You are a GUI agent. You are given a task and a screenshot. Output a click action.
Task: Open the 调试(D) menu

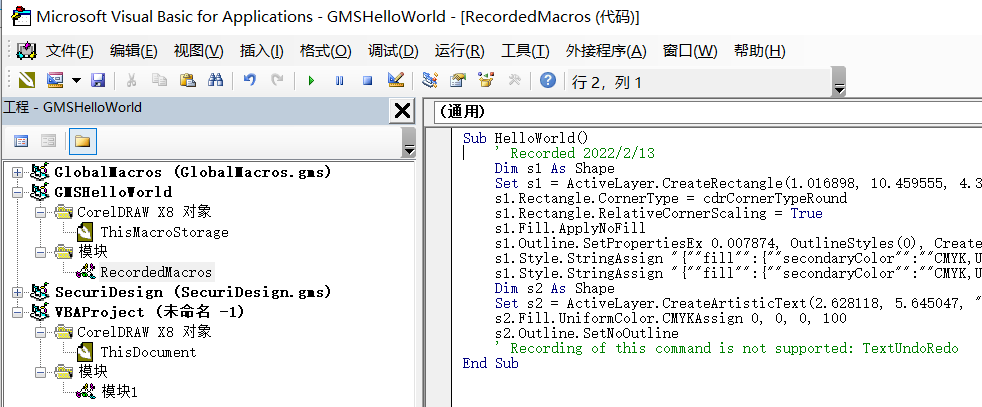(393, 51)
